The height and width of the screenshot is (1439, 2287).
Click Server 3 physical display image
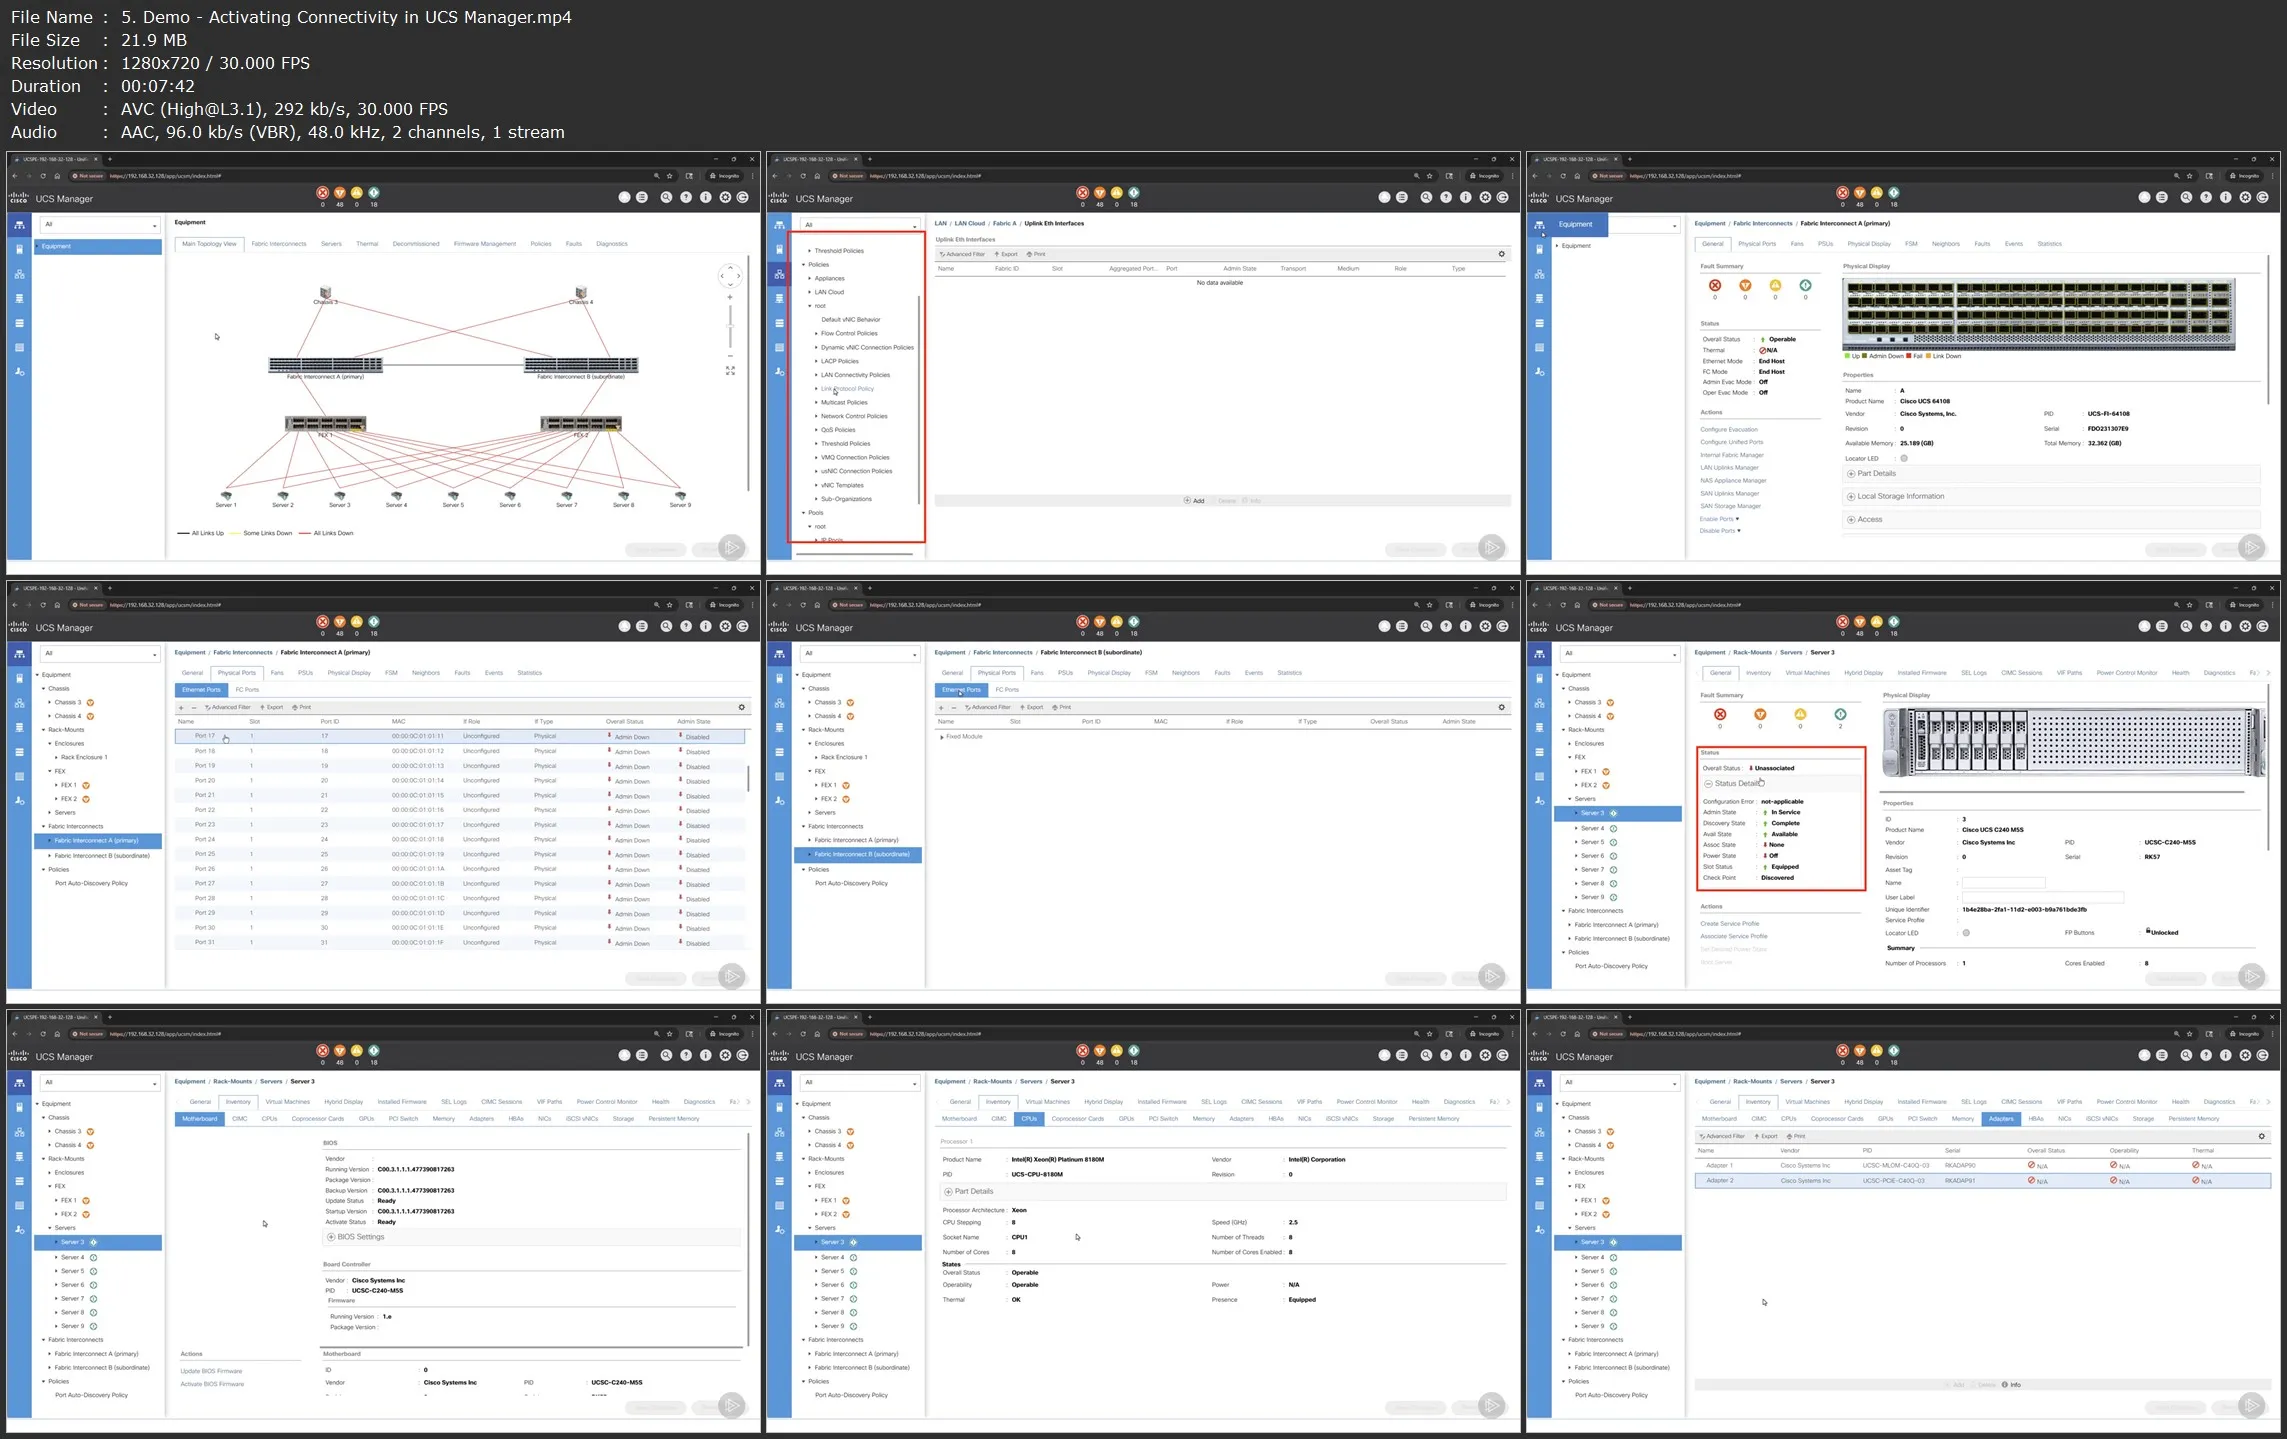(x=2074, y=741)
